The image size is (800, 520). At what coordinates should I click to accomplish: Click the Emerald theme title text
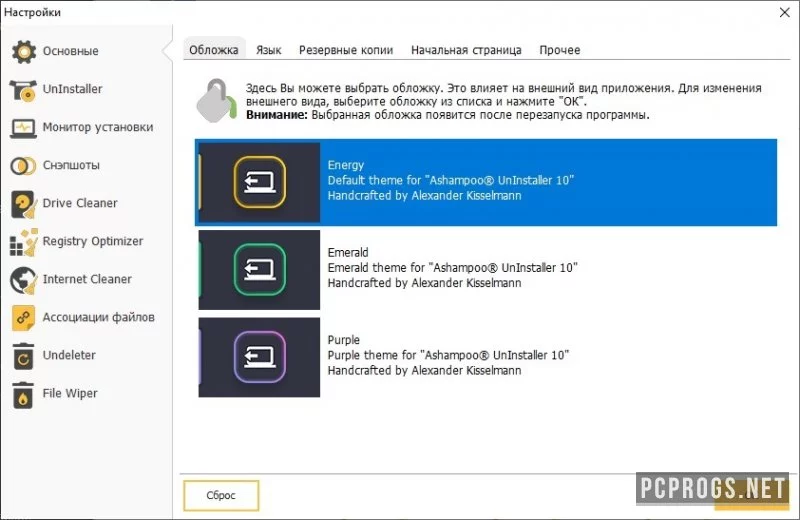(x=348, y=253)
